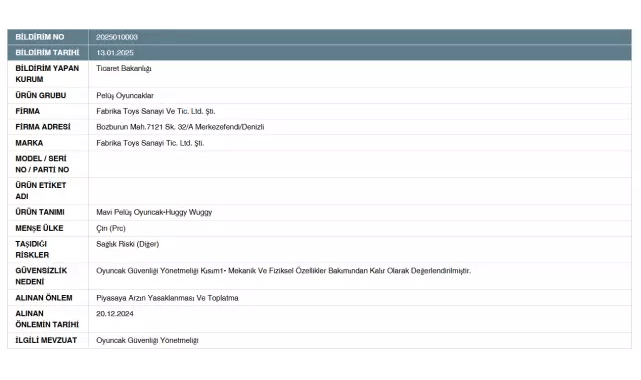
Task: Select the Sağlık Riski (Diğer) text
Action: click(128, 244)
